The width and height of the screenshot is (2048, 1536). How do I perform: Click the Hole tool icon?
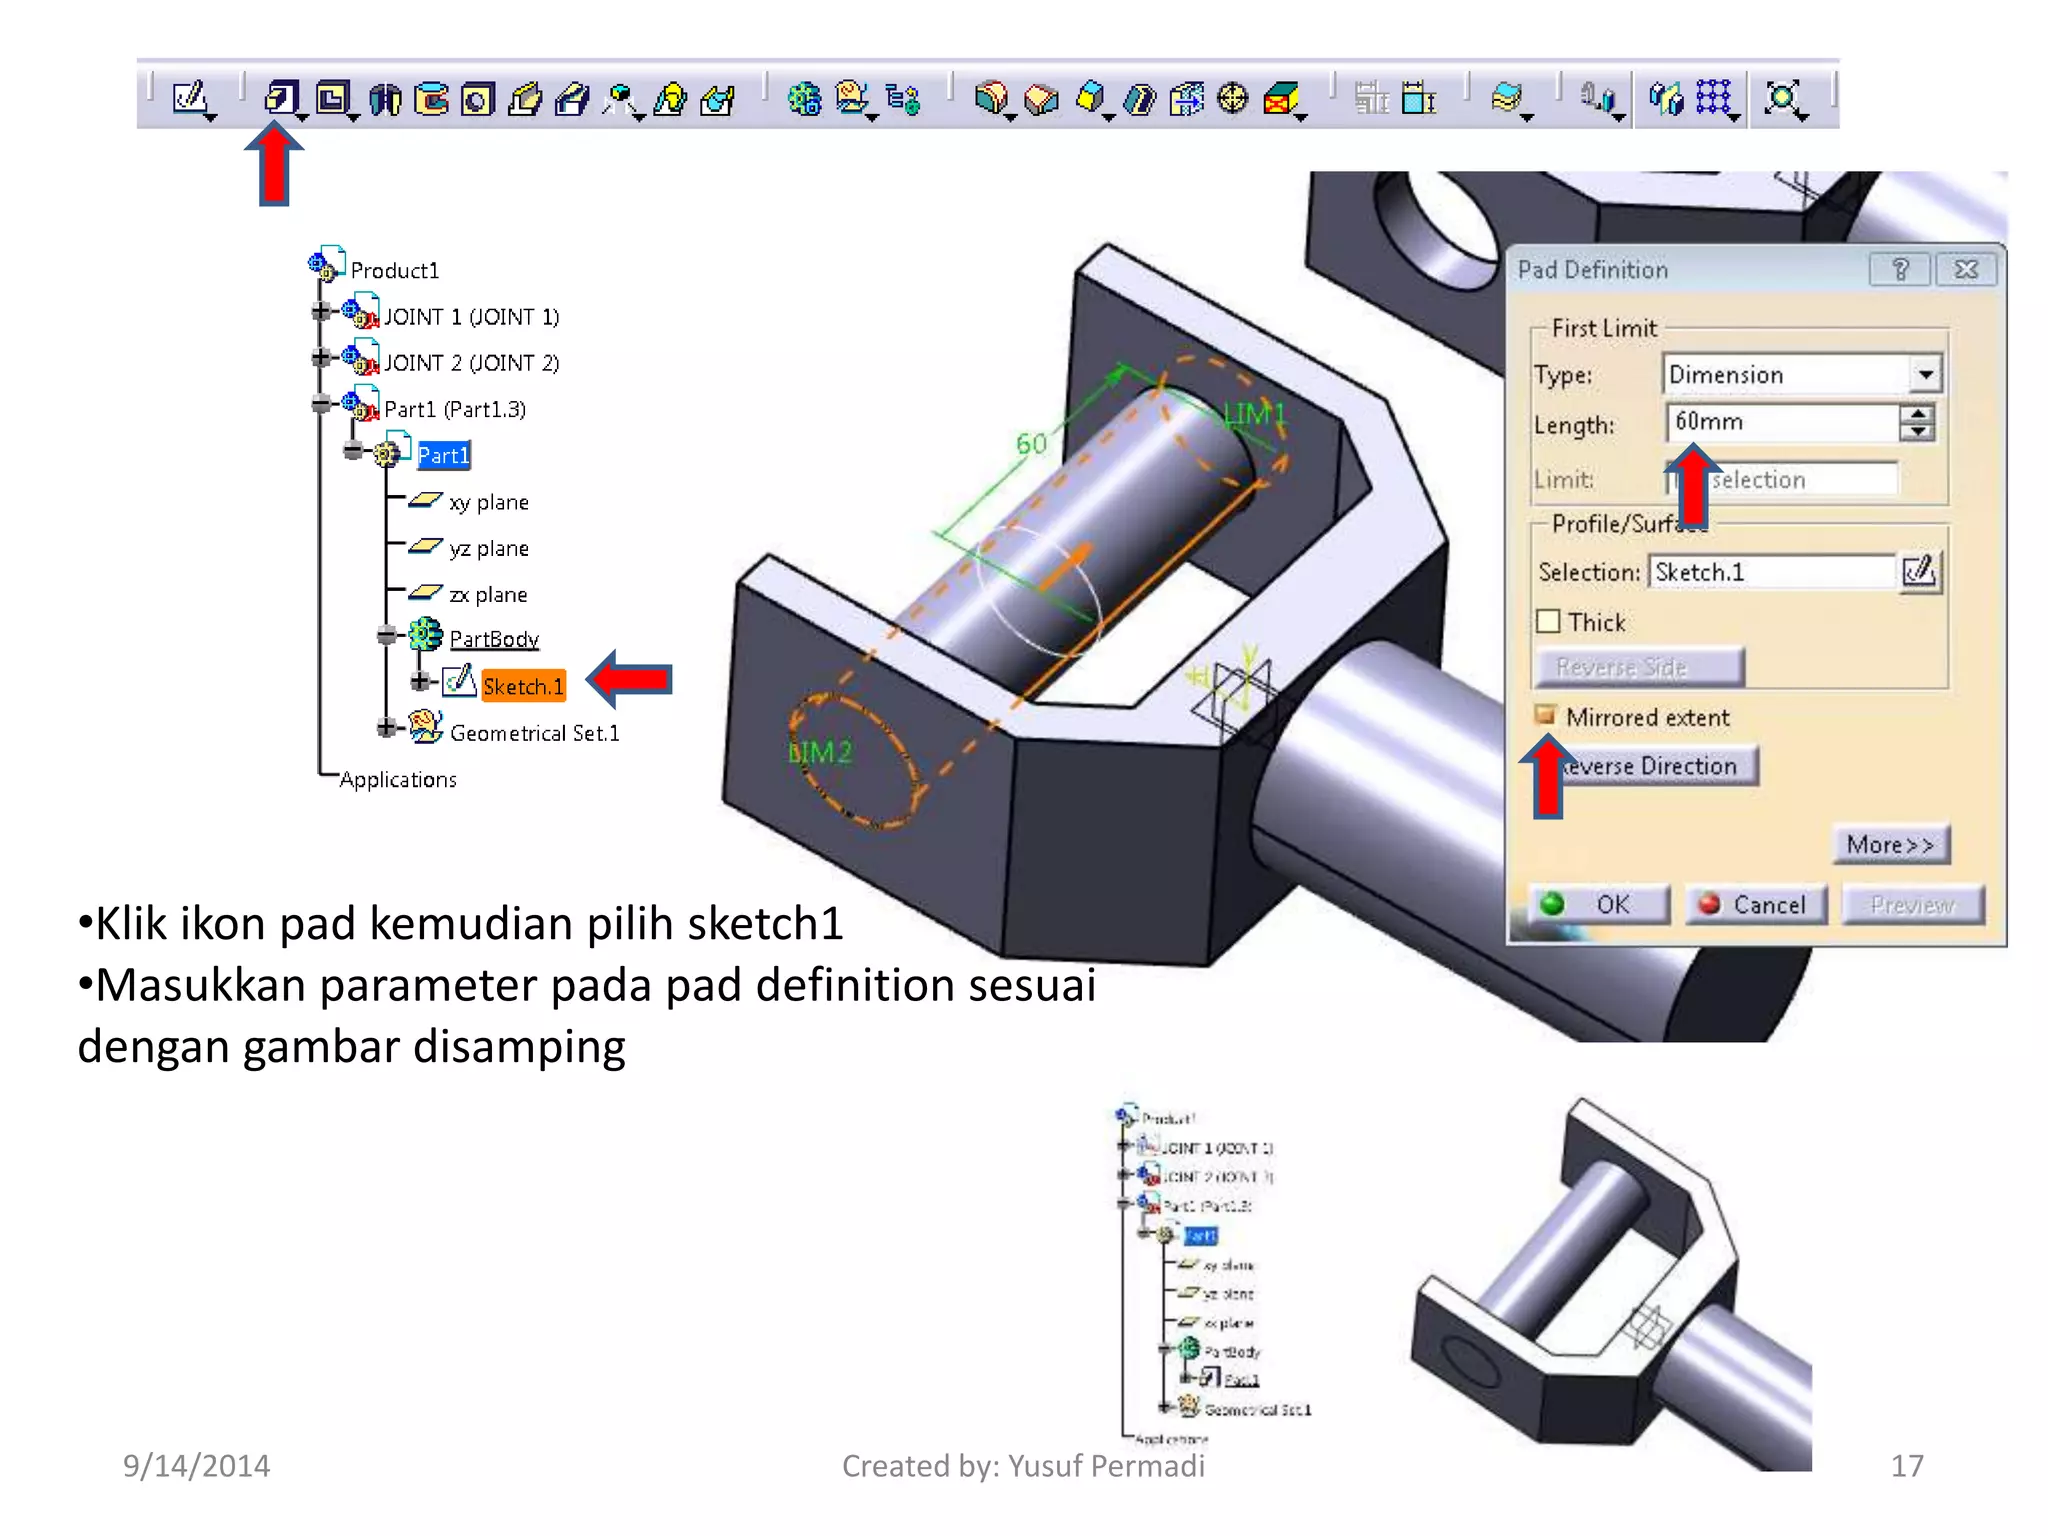coord(477,99)
